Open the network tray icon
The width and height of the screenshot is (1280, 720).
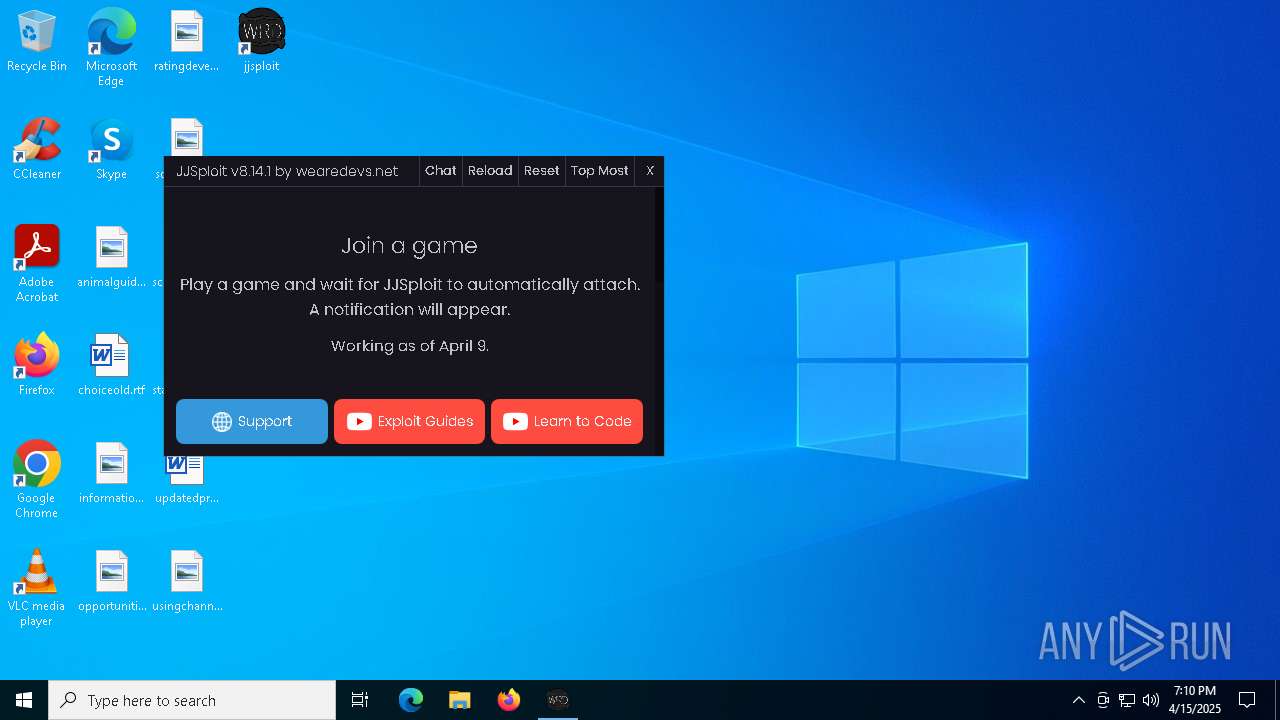pyautogui.click(x=1127, y=700)
